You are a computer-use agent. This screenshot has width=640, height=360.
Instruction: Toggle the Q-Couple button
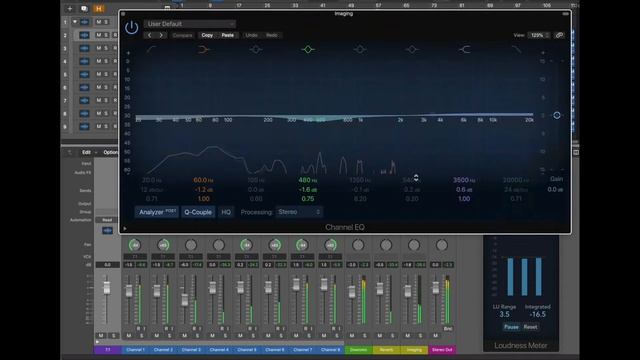(198, 212)
